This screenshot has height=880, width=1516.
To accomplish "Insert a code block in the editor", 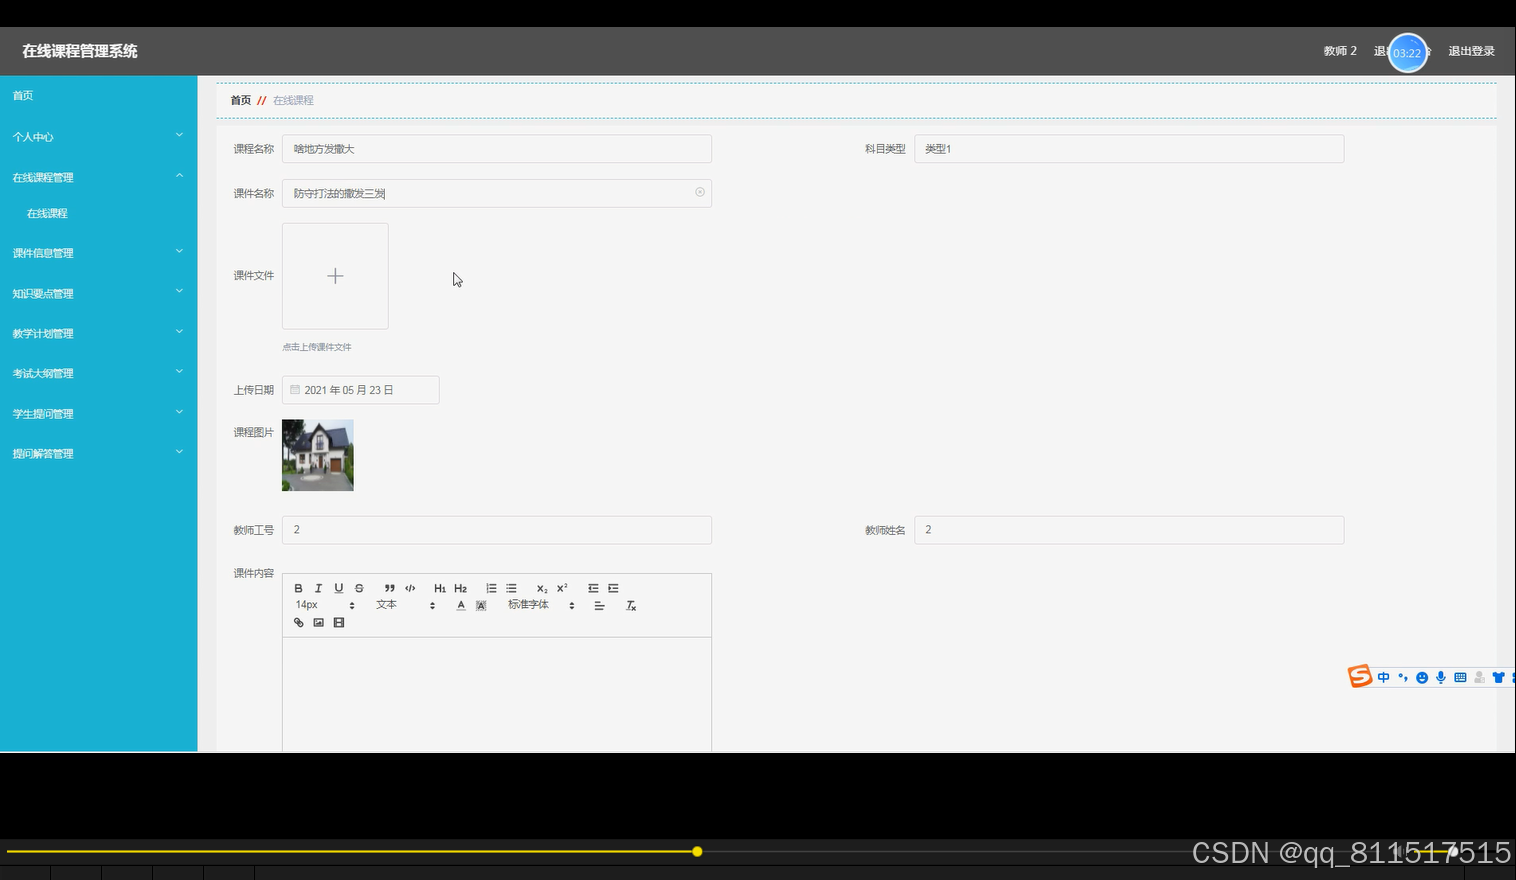I will tap(410, 588).
